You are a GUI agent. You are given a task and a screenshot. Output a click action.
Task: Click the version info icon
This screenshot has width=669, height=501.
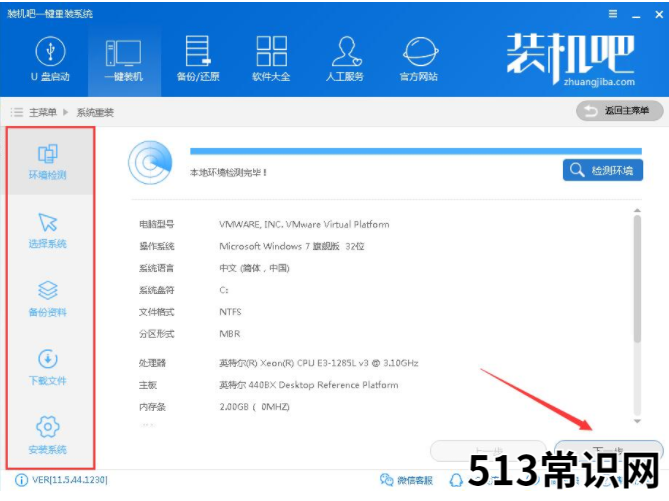[x=21, y=480]
